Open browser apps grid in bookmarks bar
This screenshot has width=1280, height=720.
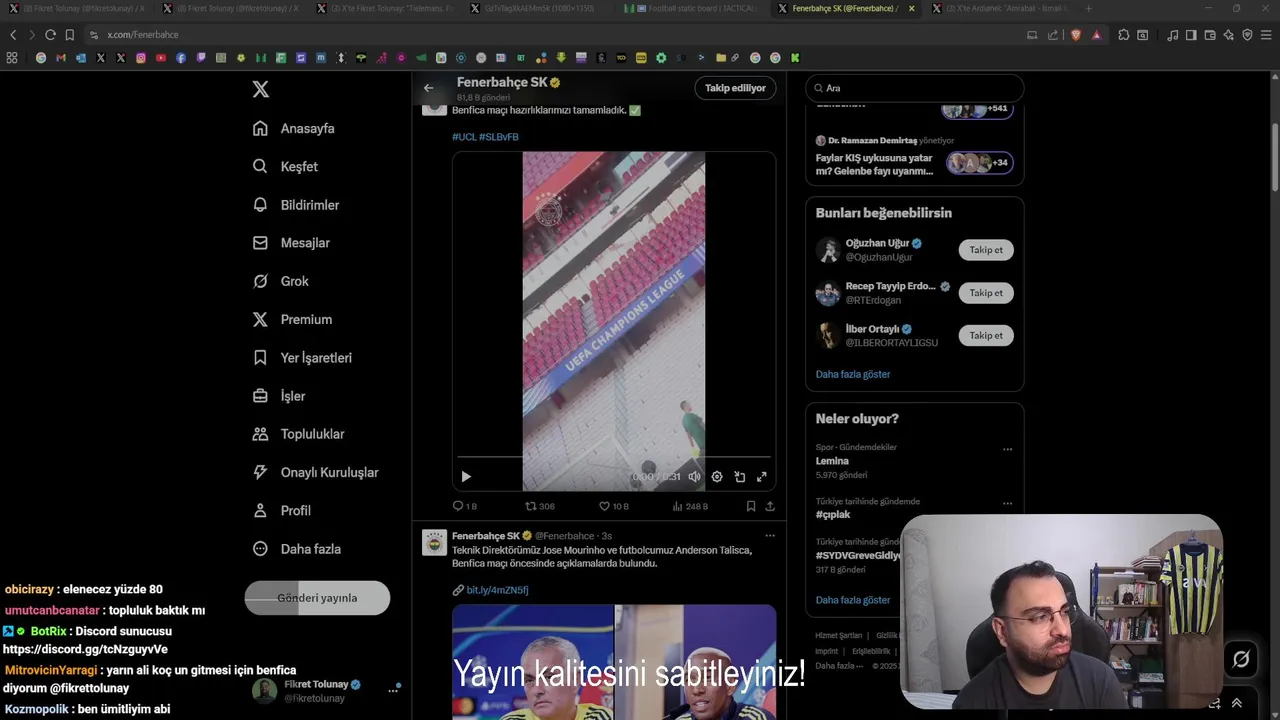pos(12,58)
